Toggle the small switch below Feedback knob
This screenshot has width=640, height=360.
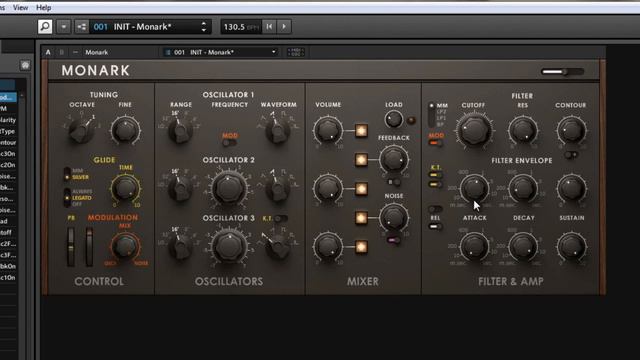tap(394, 182)
